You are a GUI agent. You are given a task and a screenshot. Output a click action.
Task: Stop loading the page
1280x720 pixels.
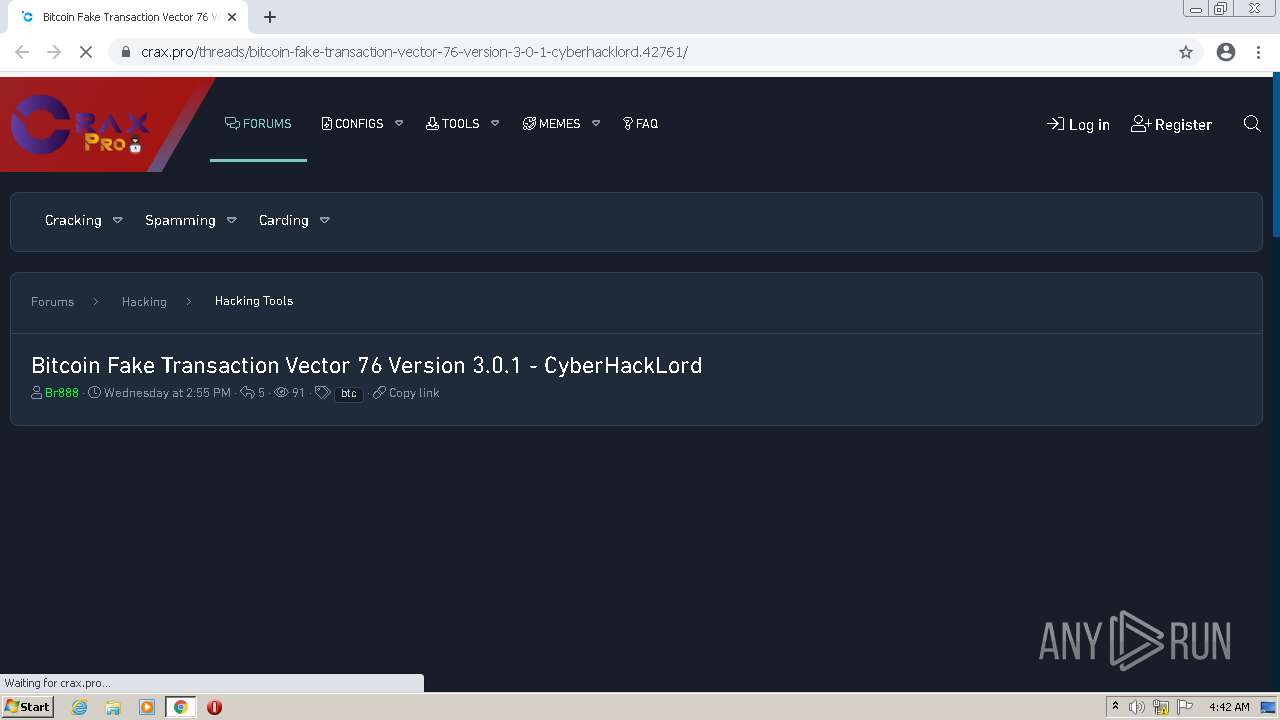[x=86, y=52]
